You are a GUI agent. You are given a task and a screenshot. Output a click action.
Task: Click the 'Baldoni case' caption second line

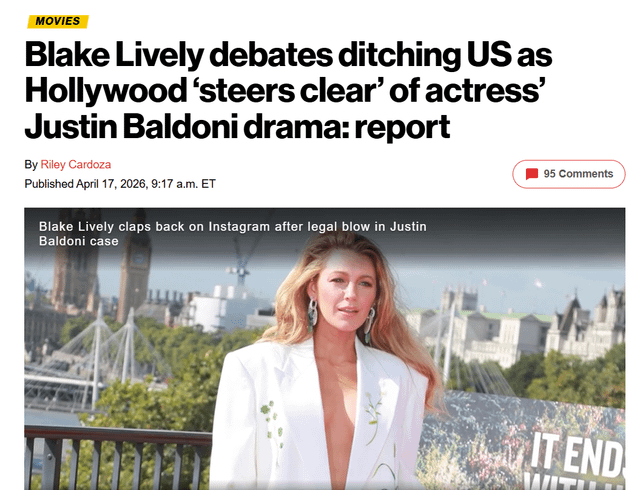[x=79, y=241]
